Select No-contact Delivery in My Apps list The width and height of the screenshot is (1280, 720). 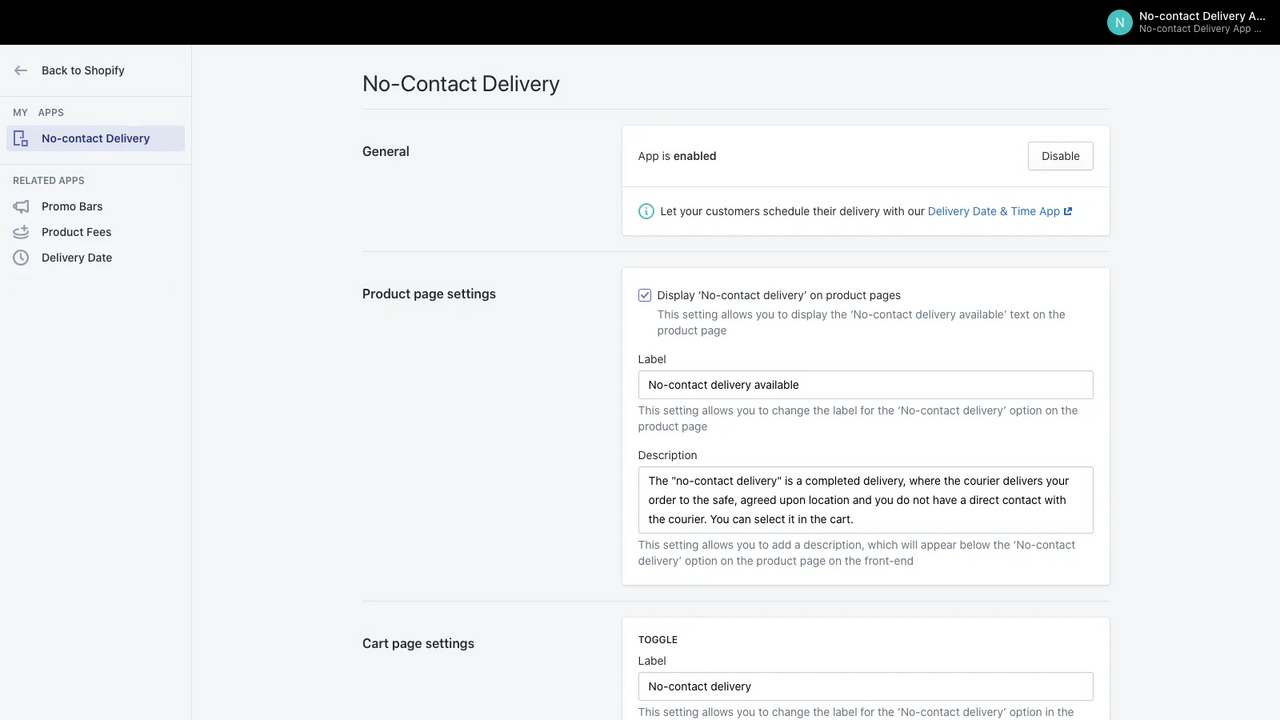[x=96, y=138]
